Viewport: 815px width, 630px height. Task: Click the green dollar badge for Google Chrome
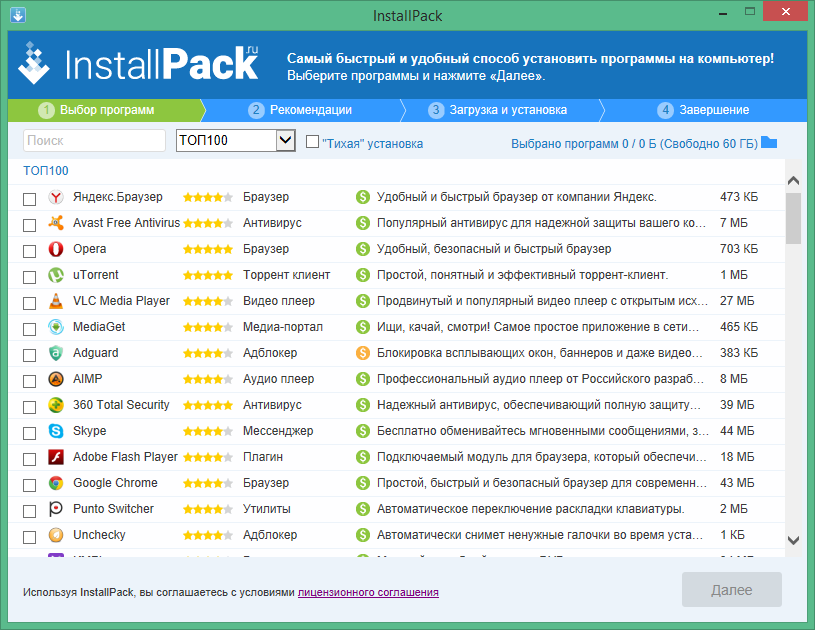[363, 483]
